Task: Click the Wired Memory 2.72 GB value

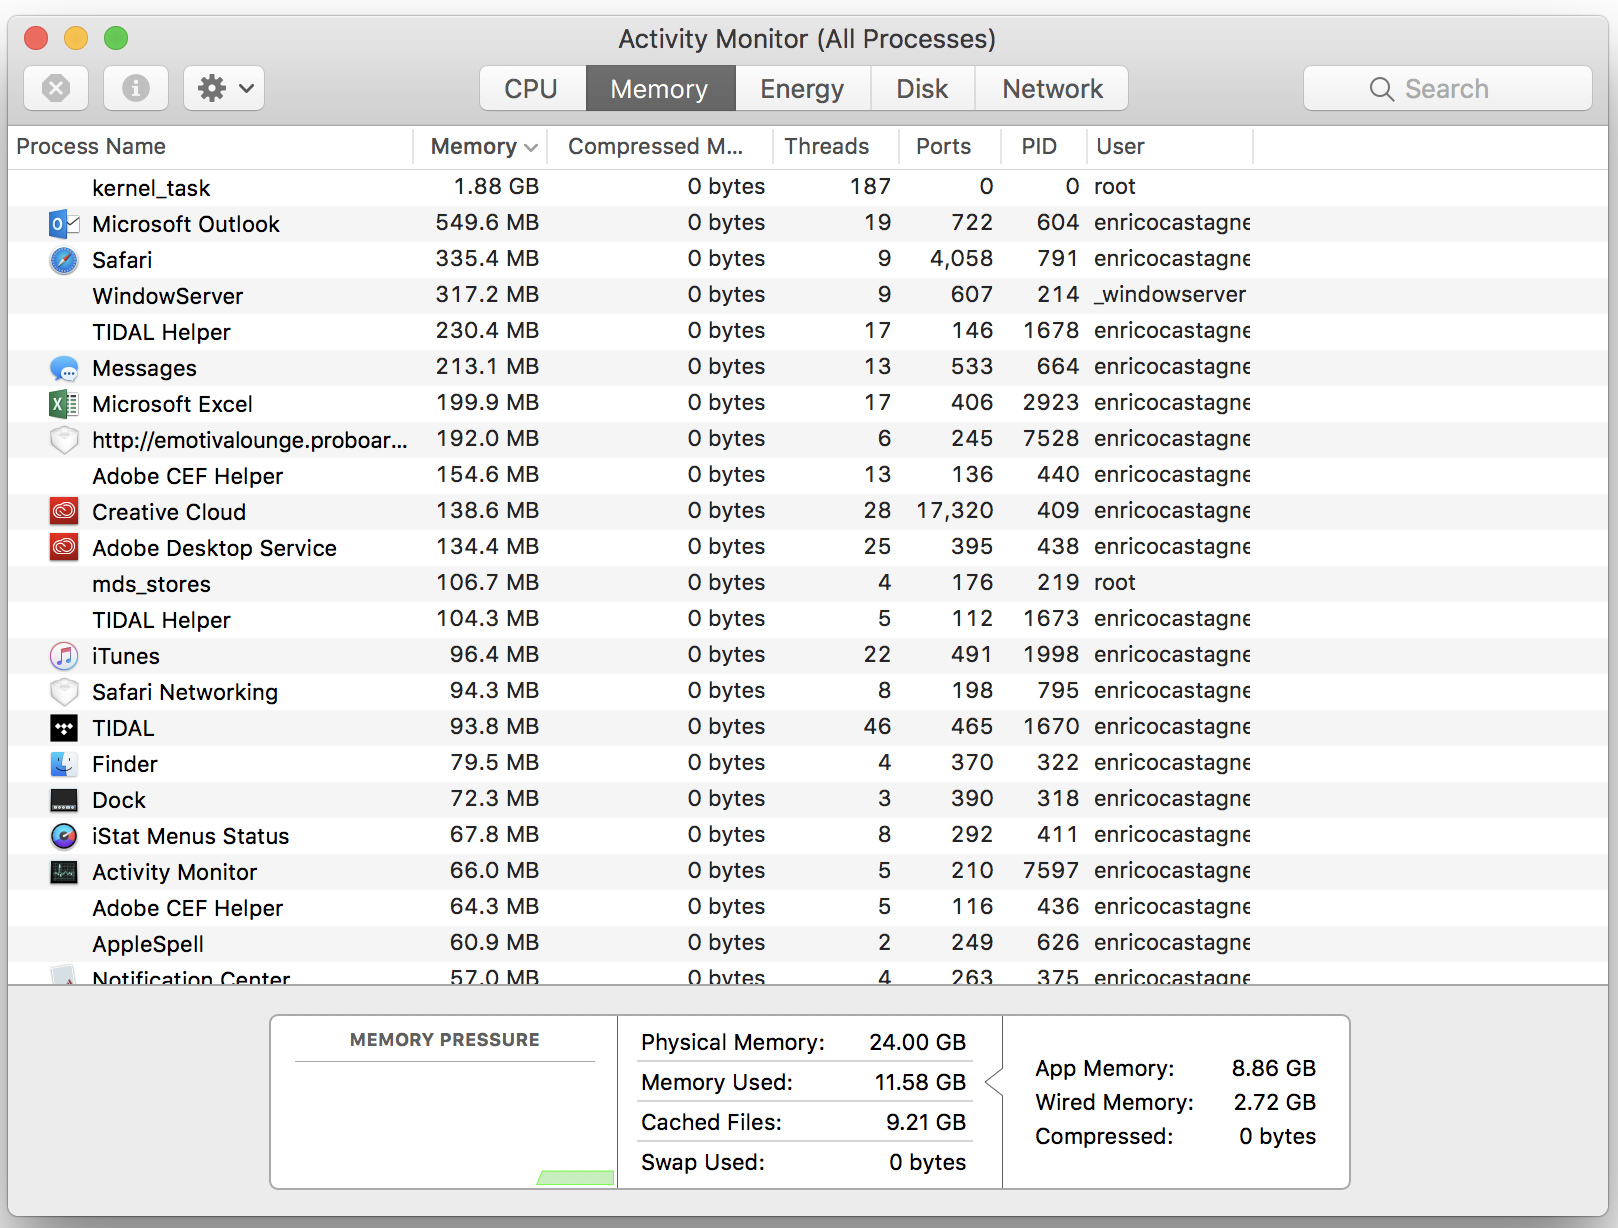Action: [1275, 1102]
